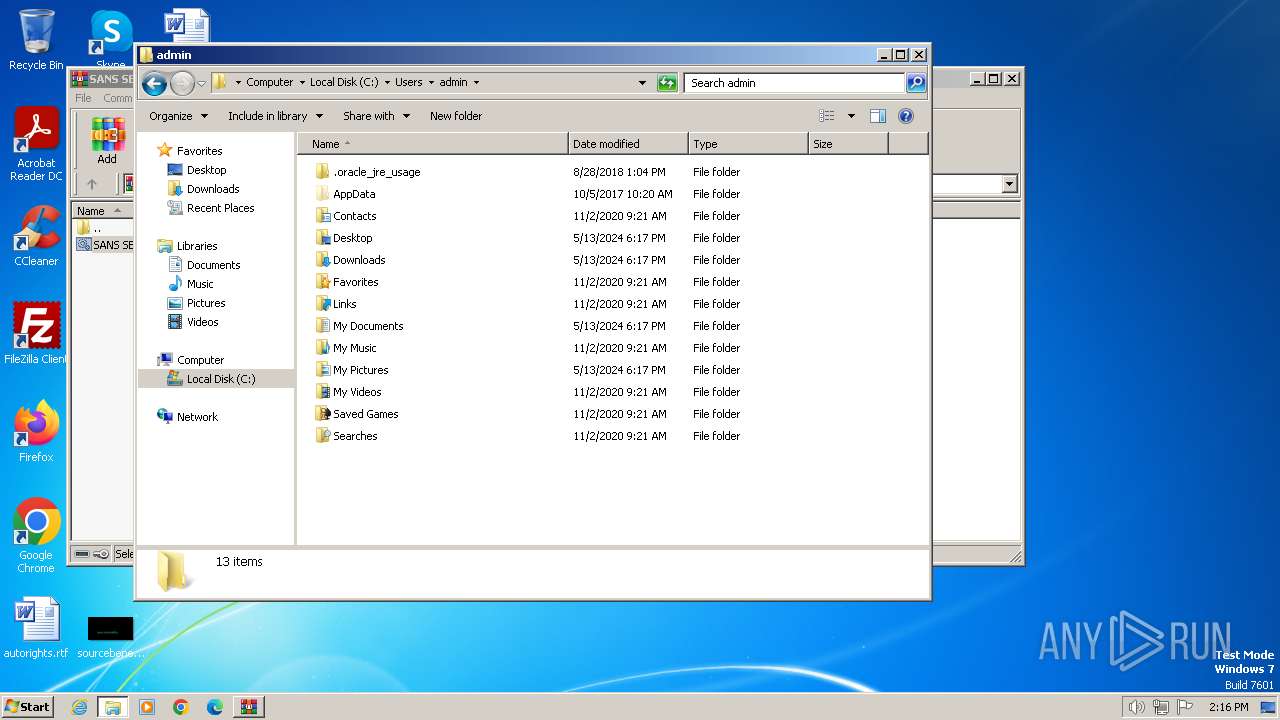Select Computer in navigation pane

[x=200, y=360]
